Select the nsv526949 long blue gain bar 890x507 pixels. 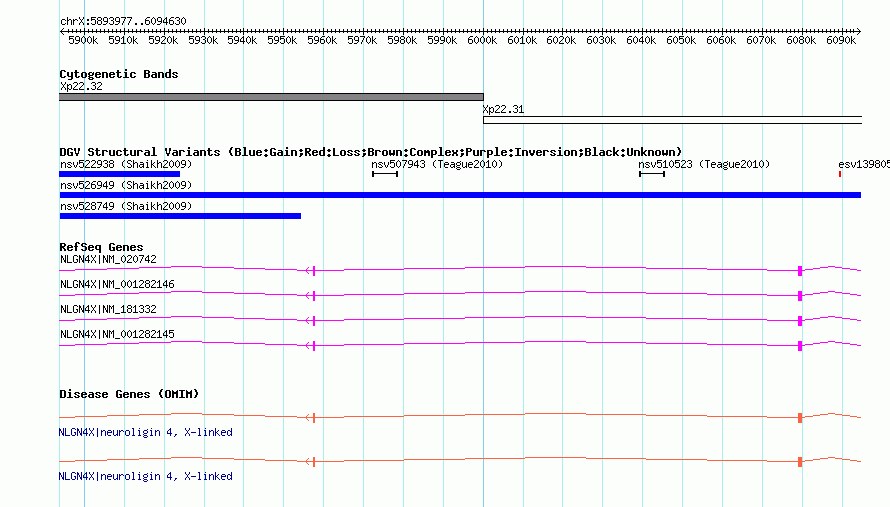point(460,195)
